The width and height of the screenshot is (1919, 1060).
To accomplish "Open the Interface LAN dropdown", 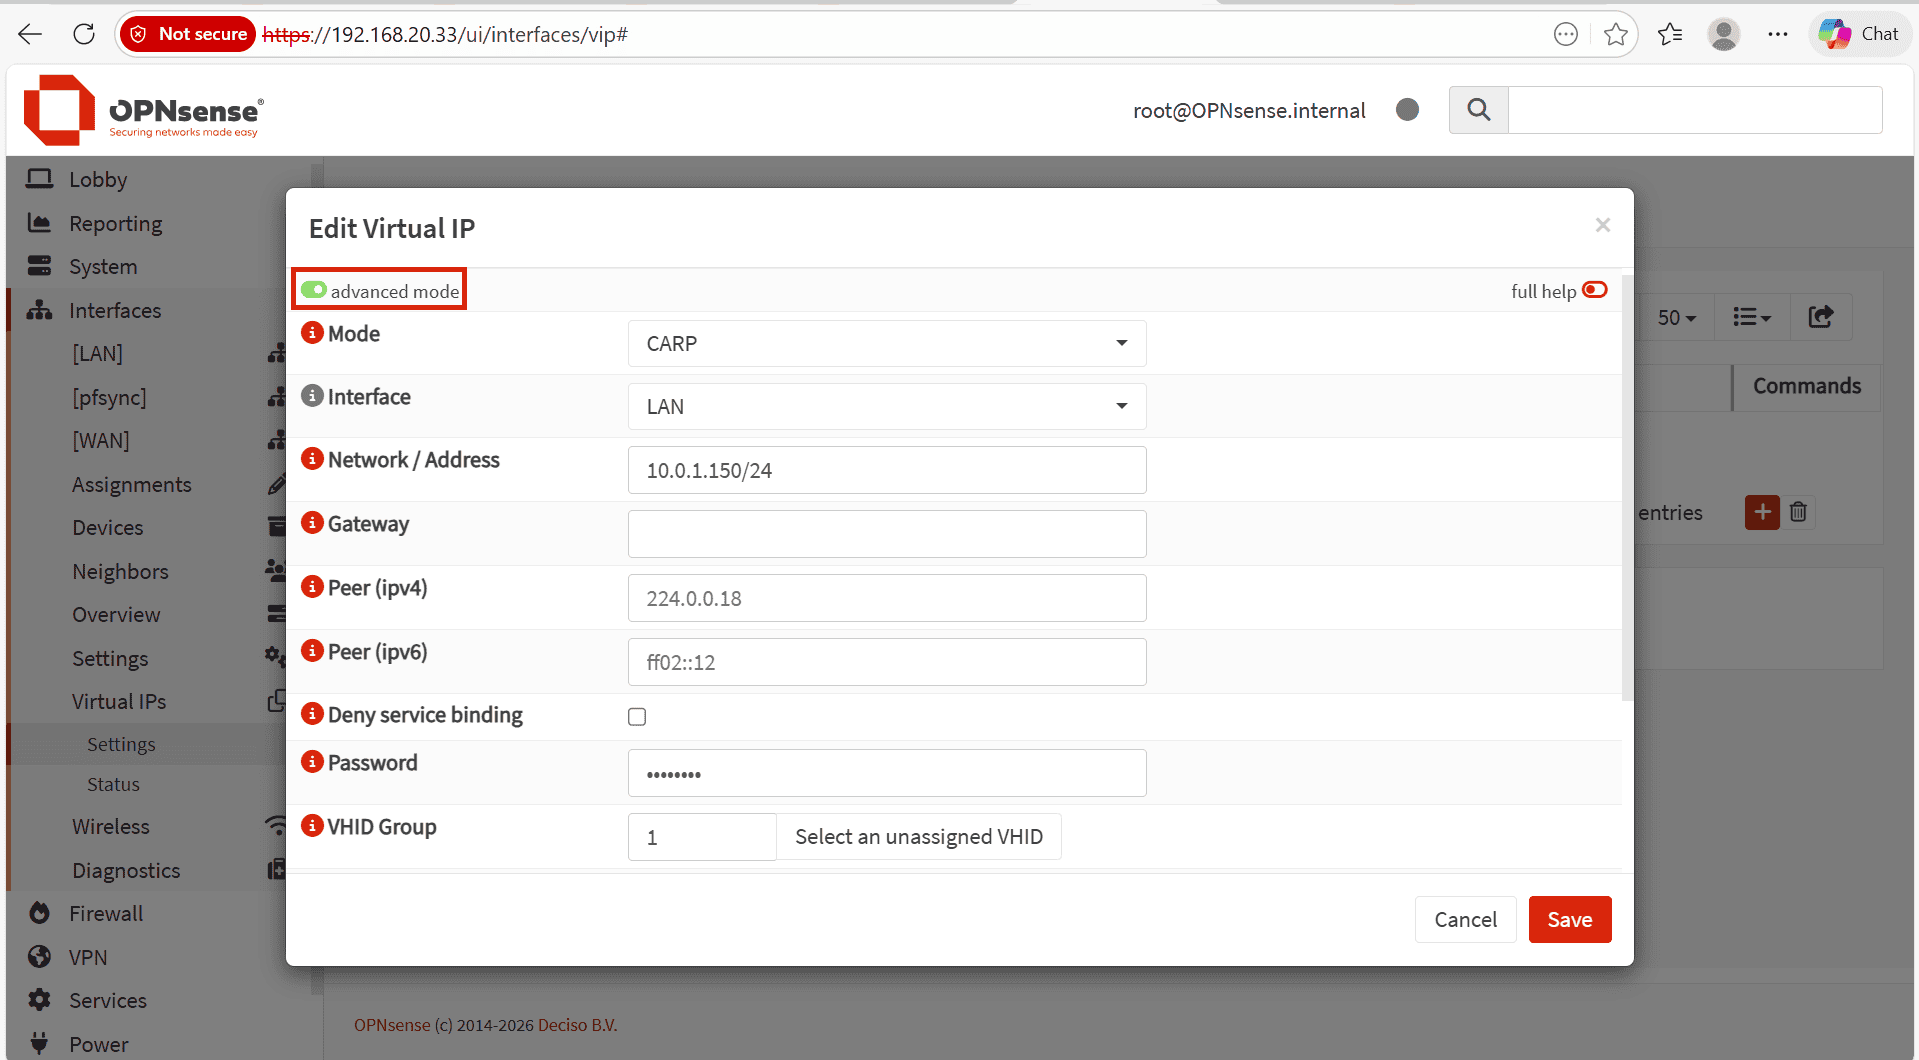I will [x=887, y=406].
